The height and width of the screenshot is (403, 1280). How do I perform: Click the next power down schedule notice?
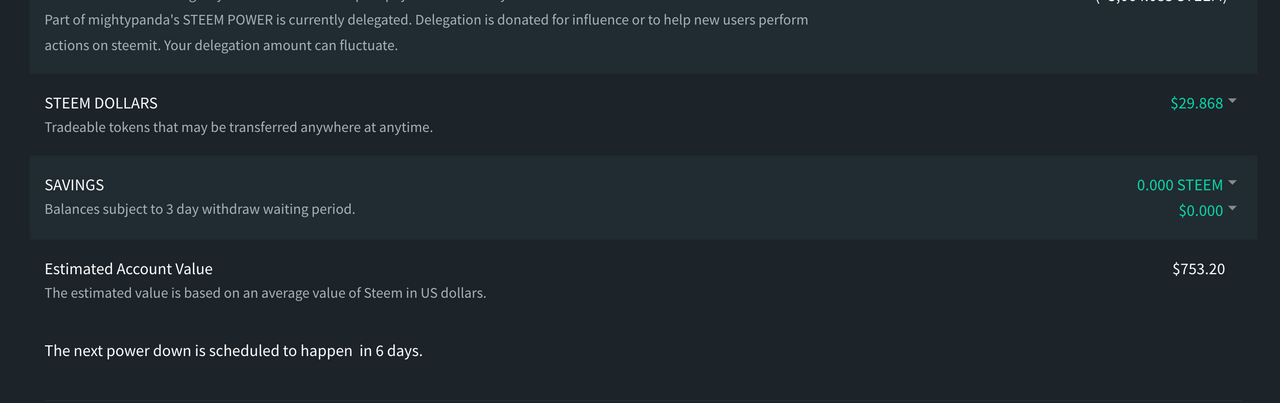pos(233,351)
